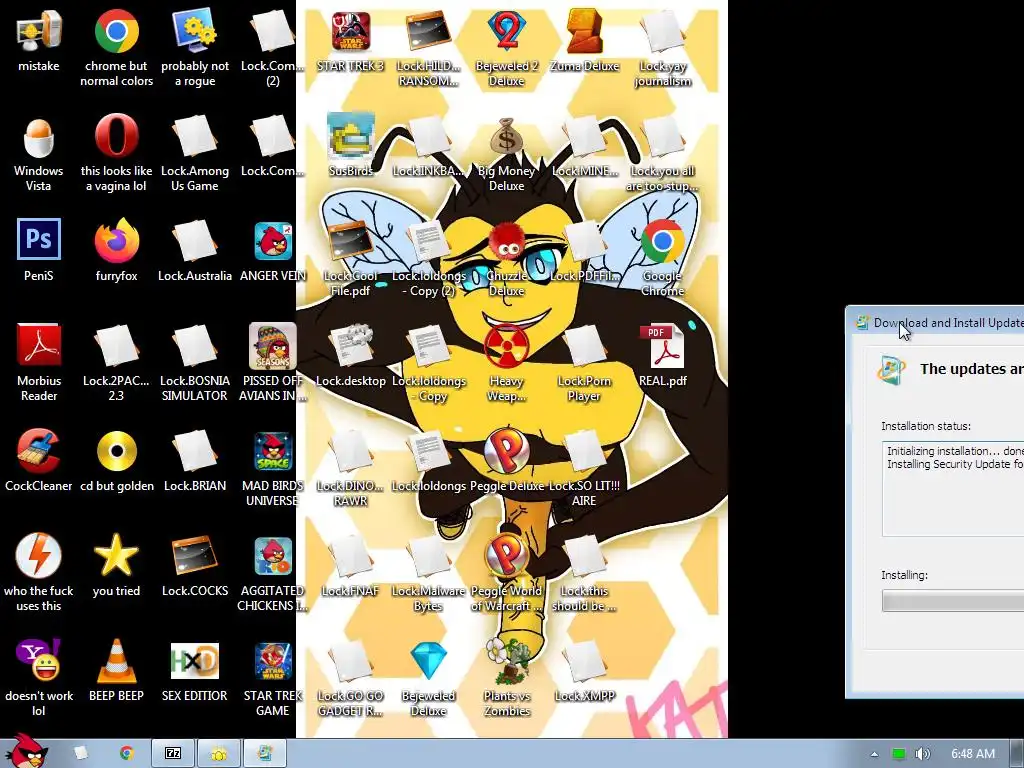Open AGGITATED CHICKENS icon
Viewport: 1024px width, 768px height.
[273, 556]
